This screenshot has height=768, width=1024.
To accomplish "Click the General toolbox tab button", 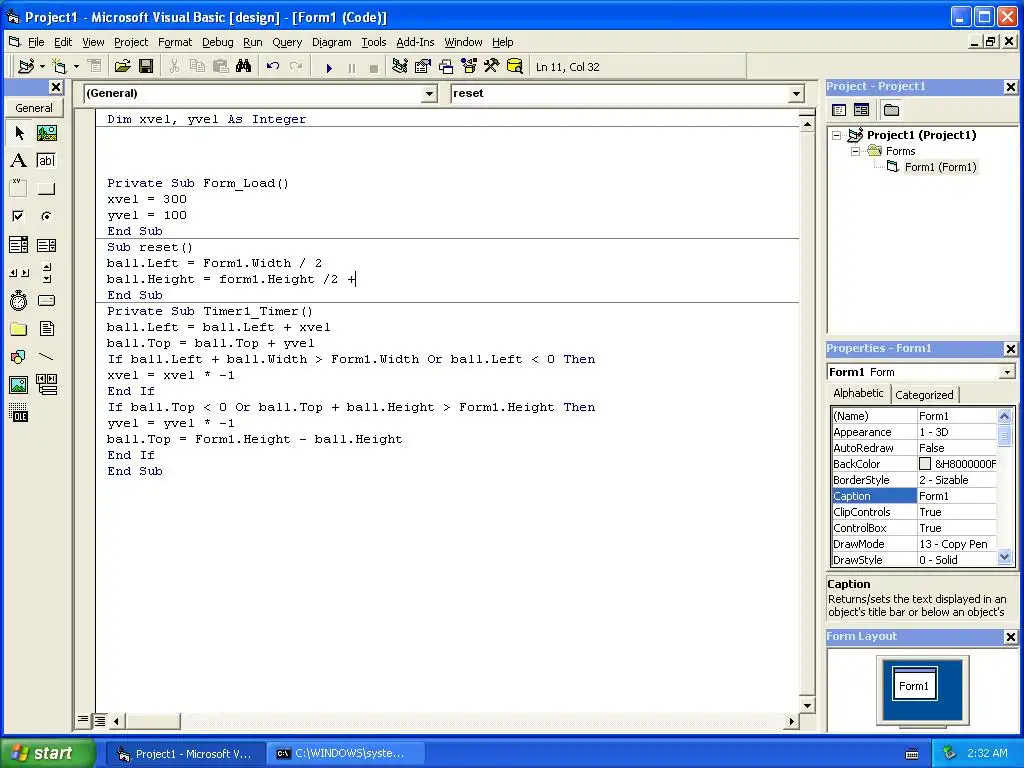I will point(34,108).
